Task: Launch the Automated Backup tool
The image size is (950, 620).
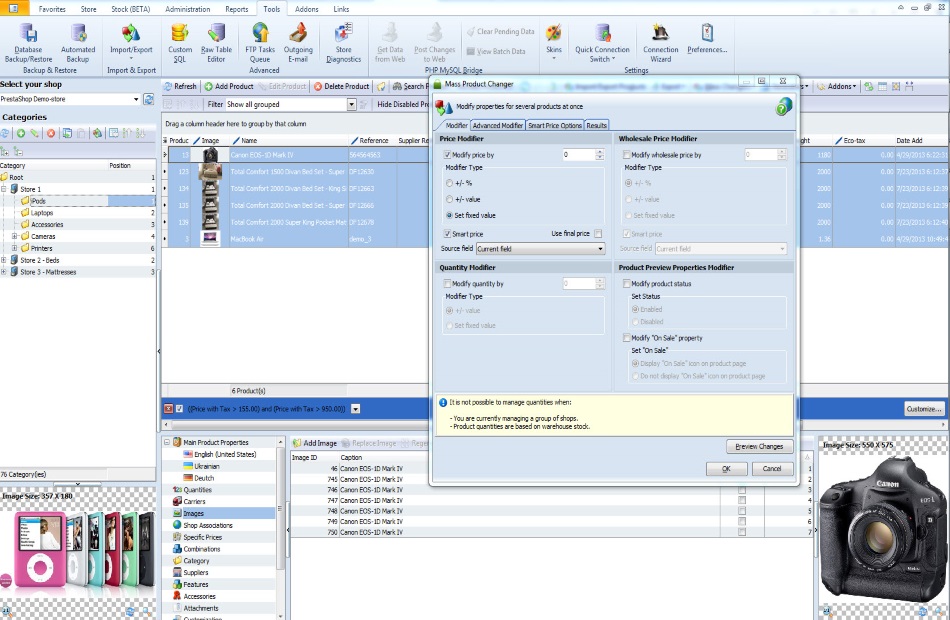Action: click(x=78, y=42)
